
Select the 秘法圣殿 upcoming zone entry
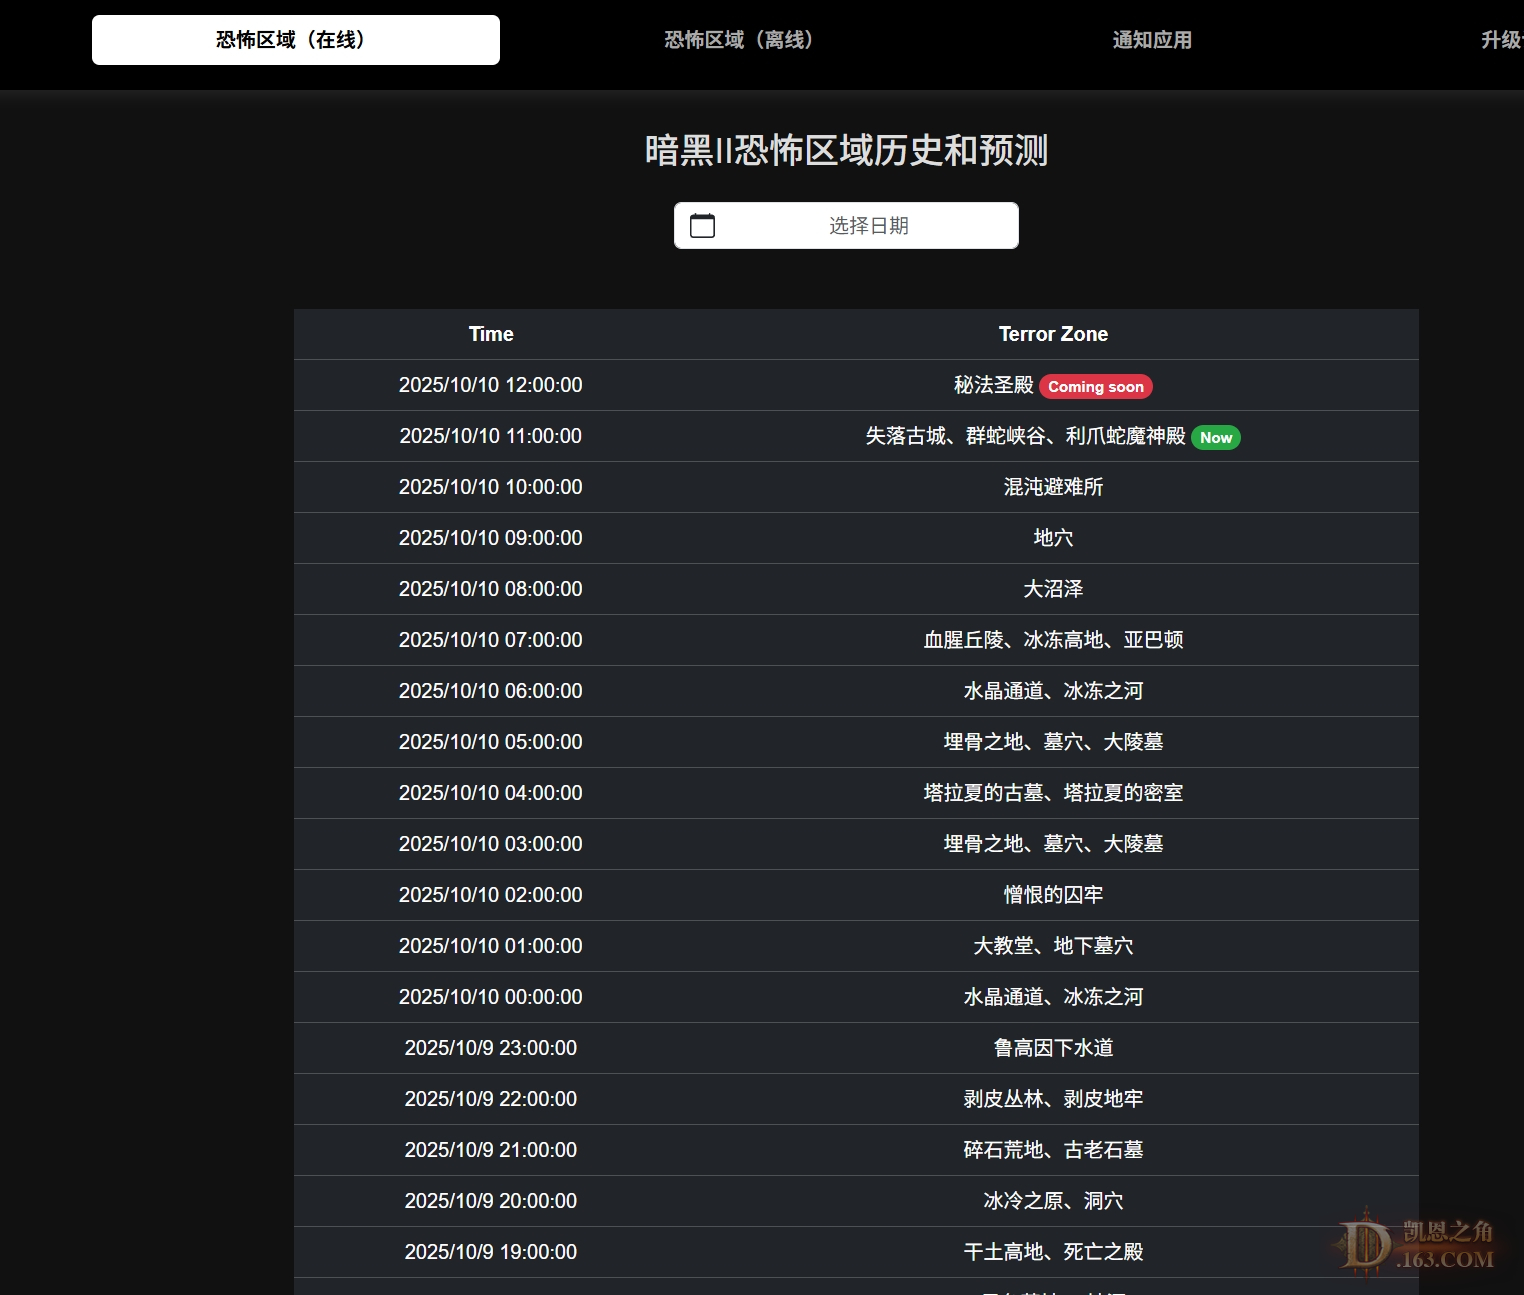pos(993,385)
